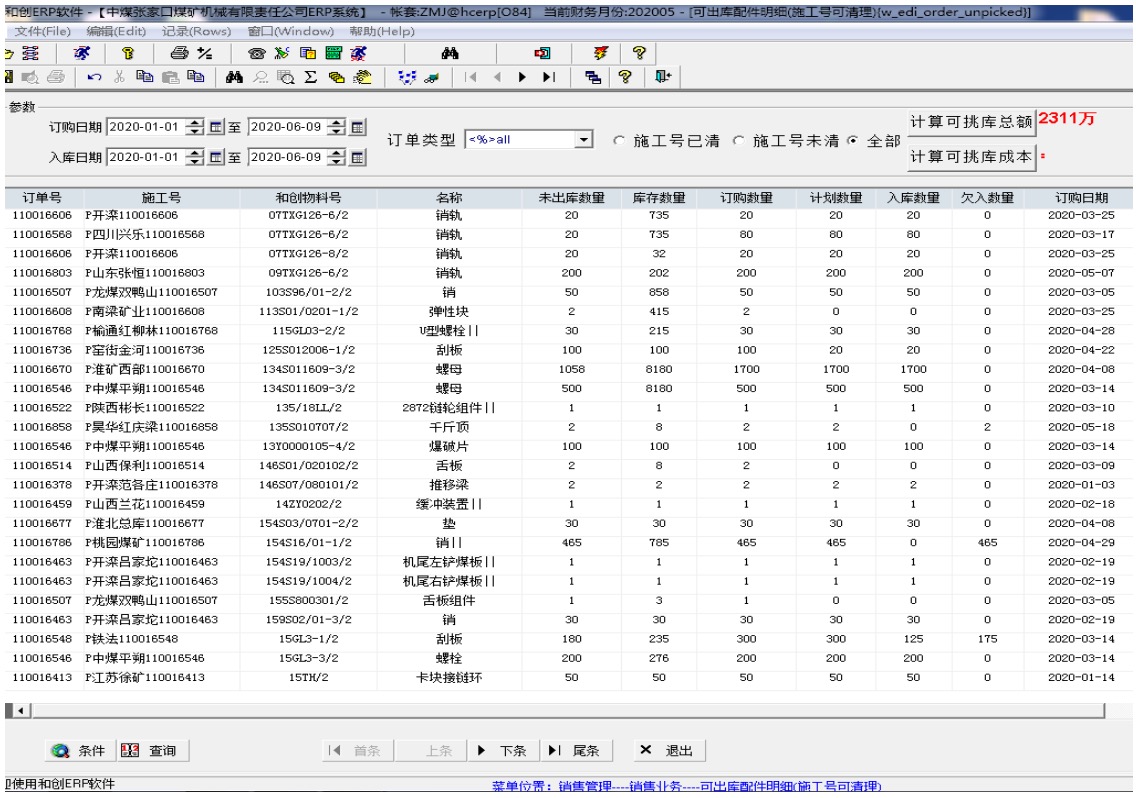Click cell 2872链轮组件|| in 名称 column
The image size is (1136, 798).
click(448, 408)
